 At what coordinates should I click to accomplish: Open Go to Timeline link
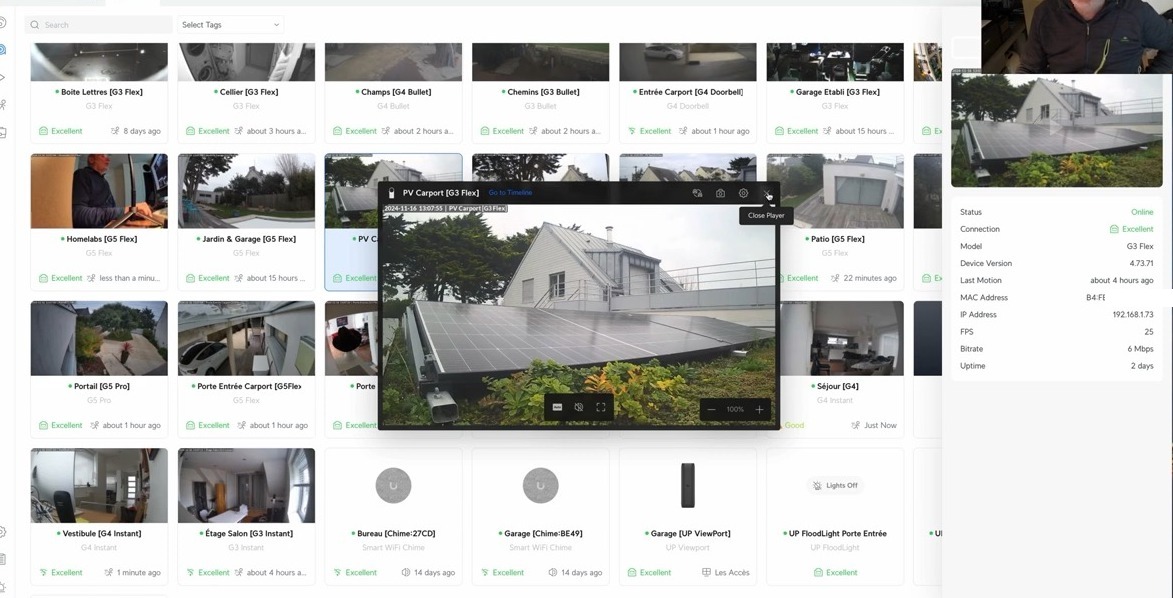point(510,193)
